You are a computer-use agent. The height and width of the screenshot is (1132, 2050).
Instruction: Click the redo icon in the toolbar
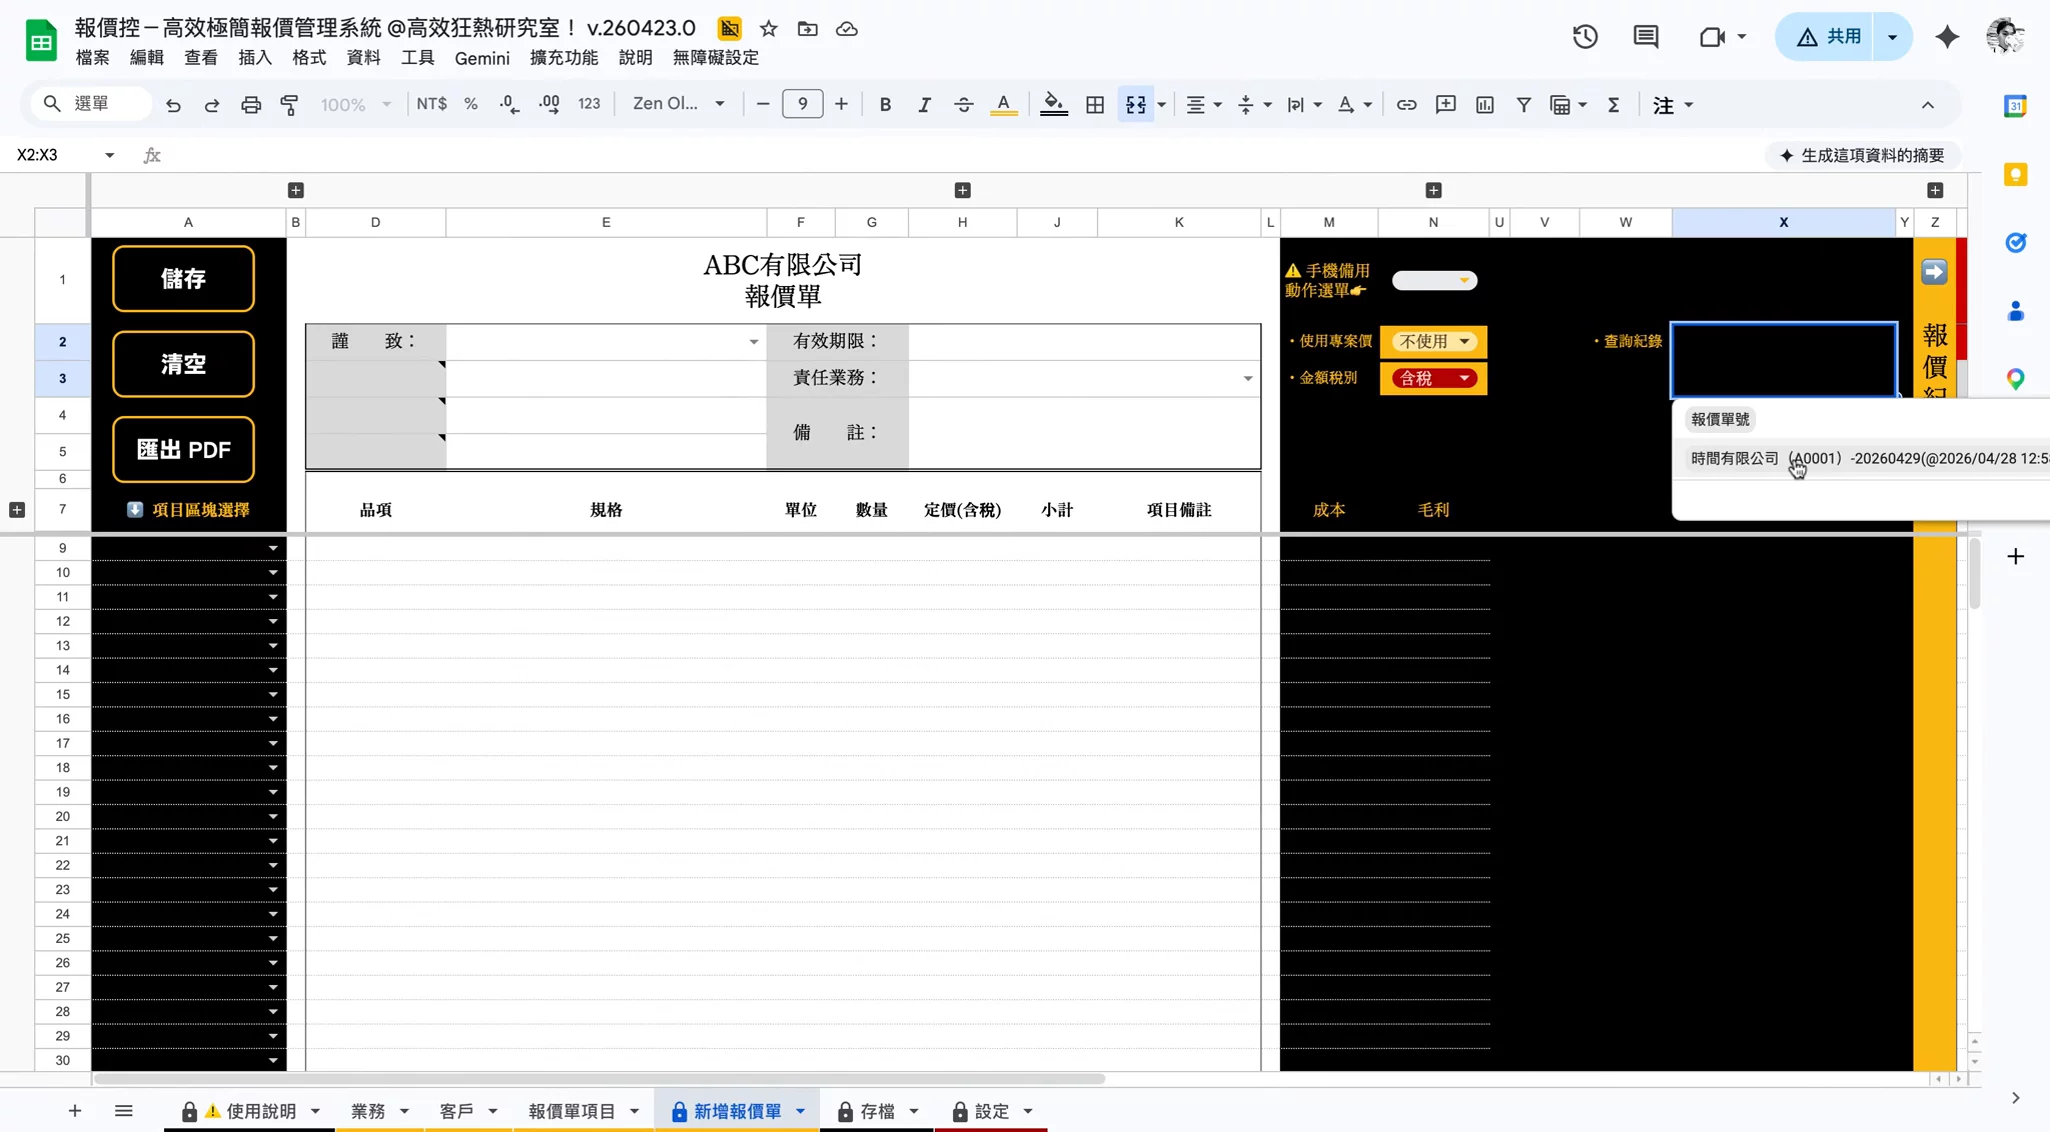click(212, 105)
